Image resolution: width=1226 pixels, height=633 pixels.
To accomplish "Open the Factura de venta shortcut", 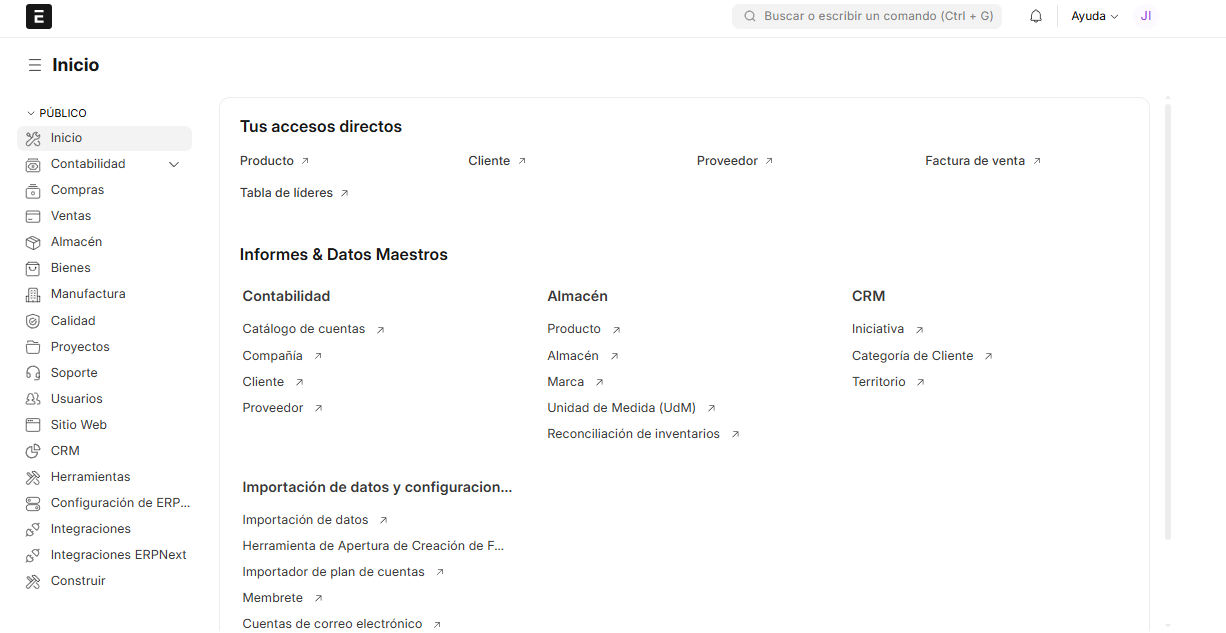I will 975,161.
